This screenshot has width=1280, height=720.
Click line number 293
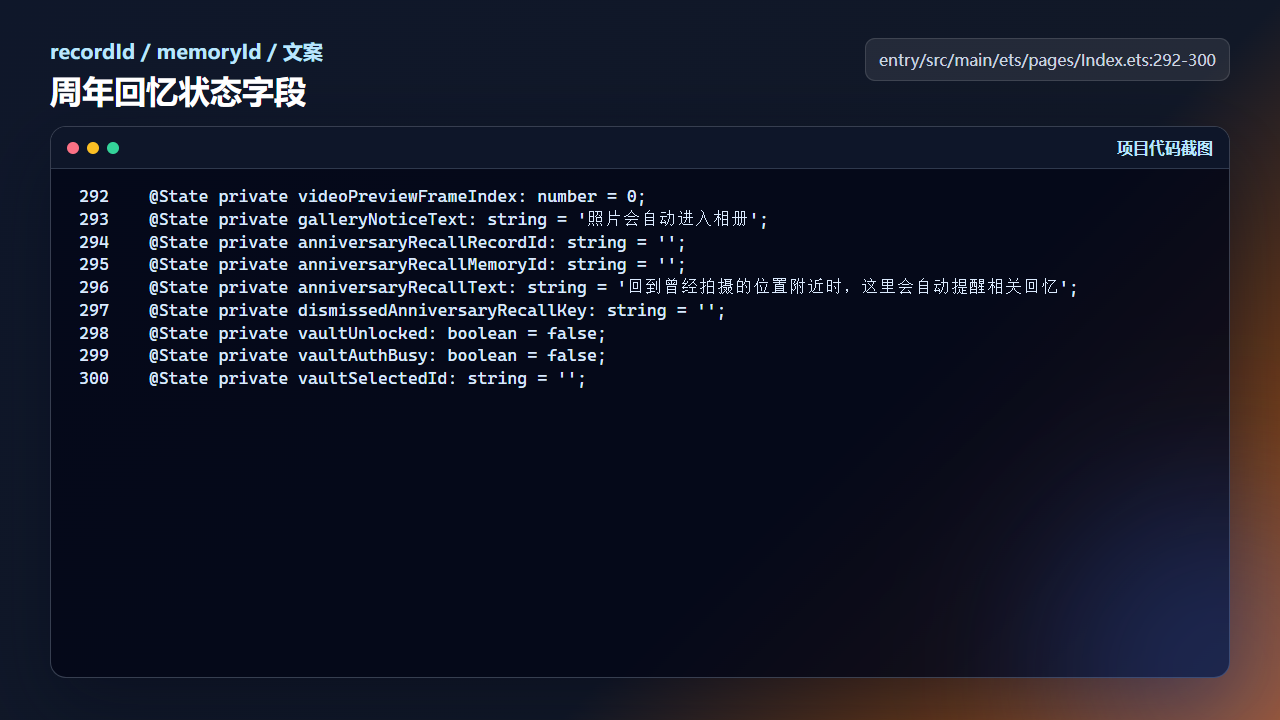coord(94,219)
